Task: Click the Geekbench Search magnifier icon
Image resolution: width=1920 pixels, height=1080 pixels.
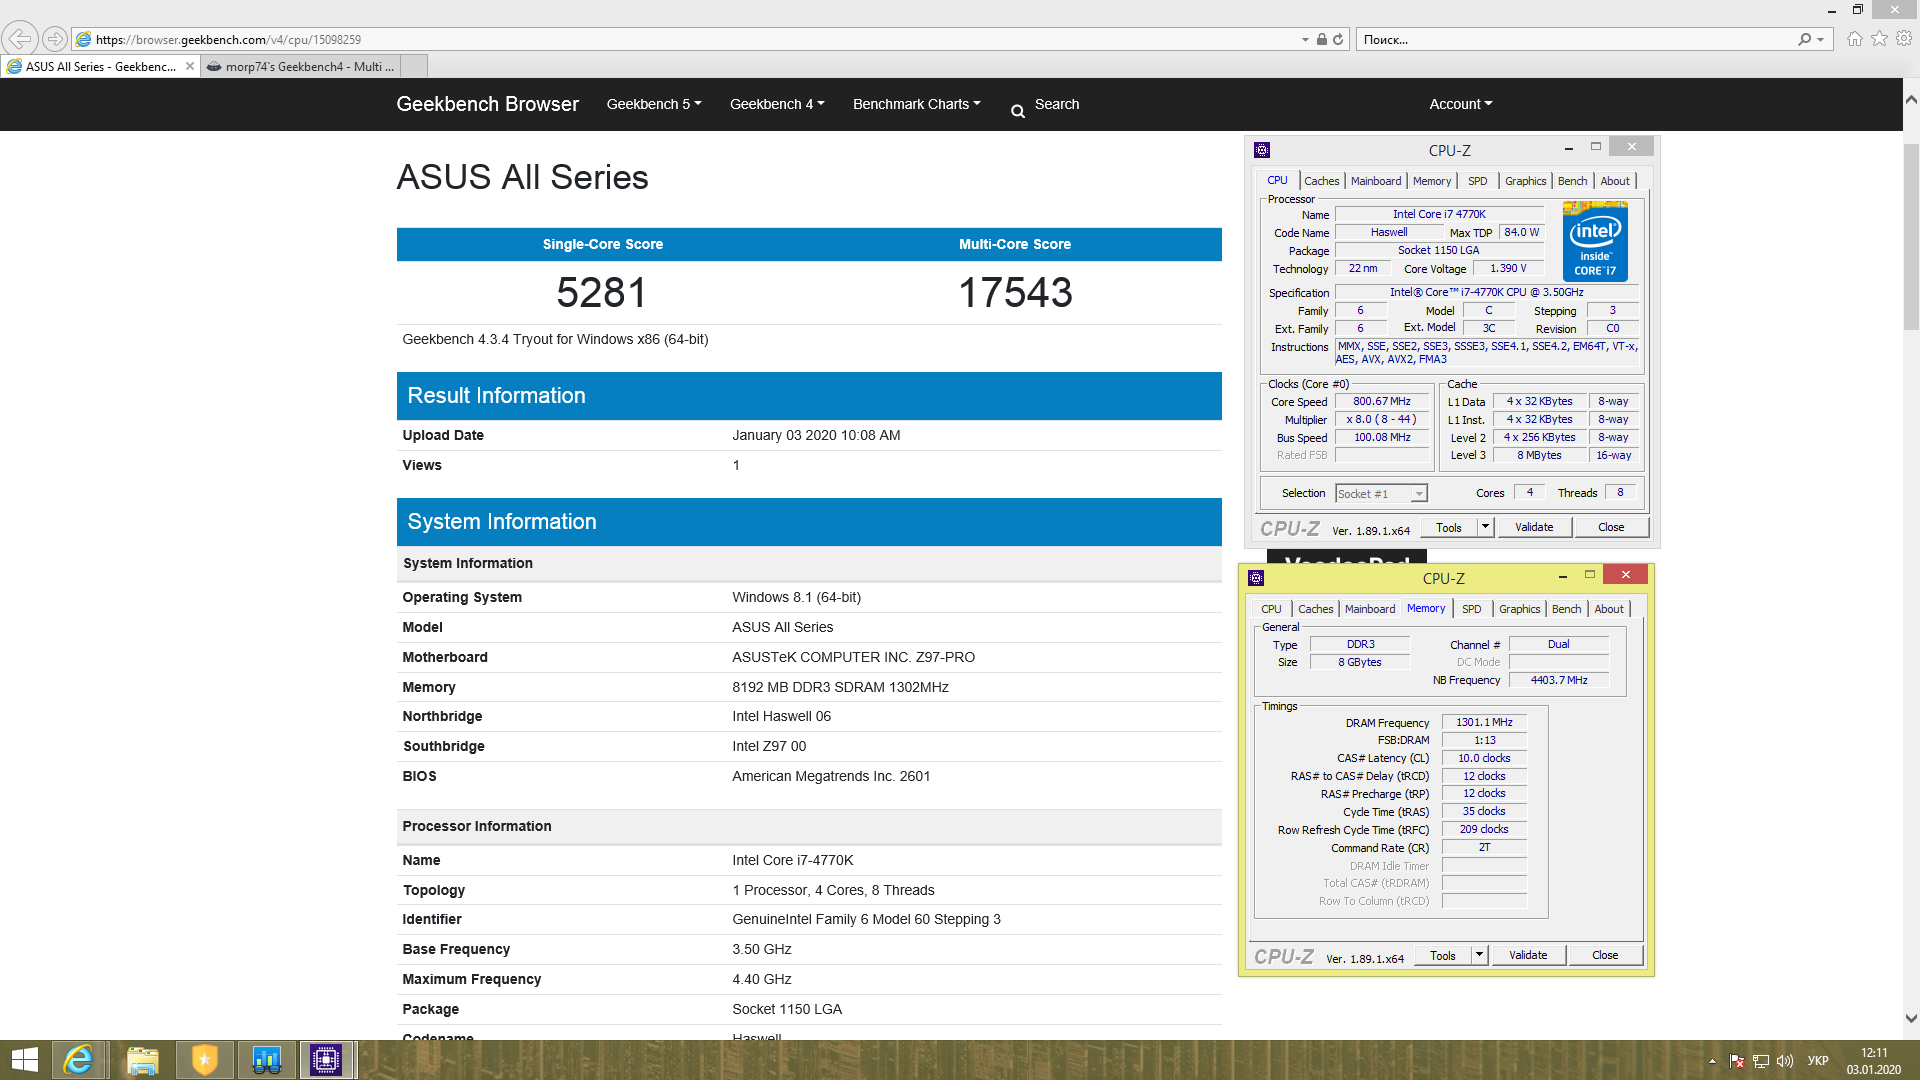Action: [1018, 111]
